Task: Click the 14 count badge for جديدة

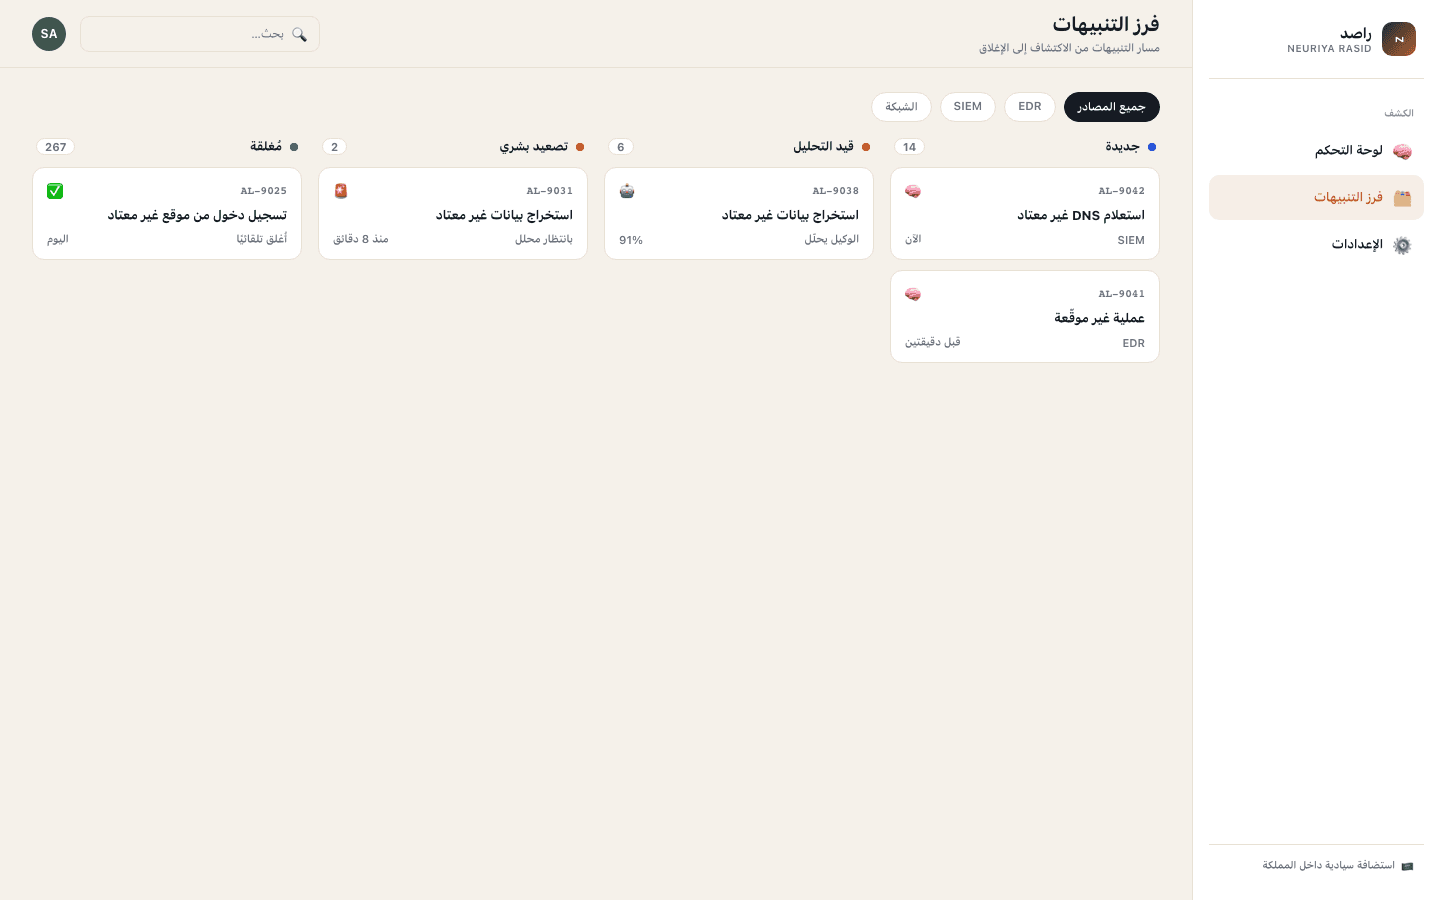Action: click(x=909, y=147)
